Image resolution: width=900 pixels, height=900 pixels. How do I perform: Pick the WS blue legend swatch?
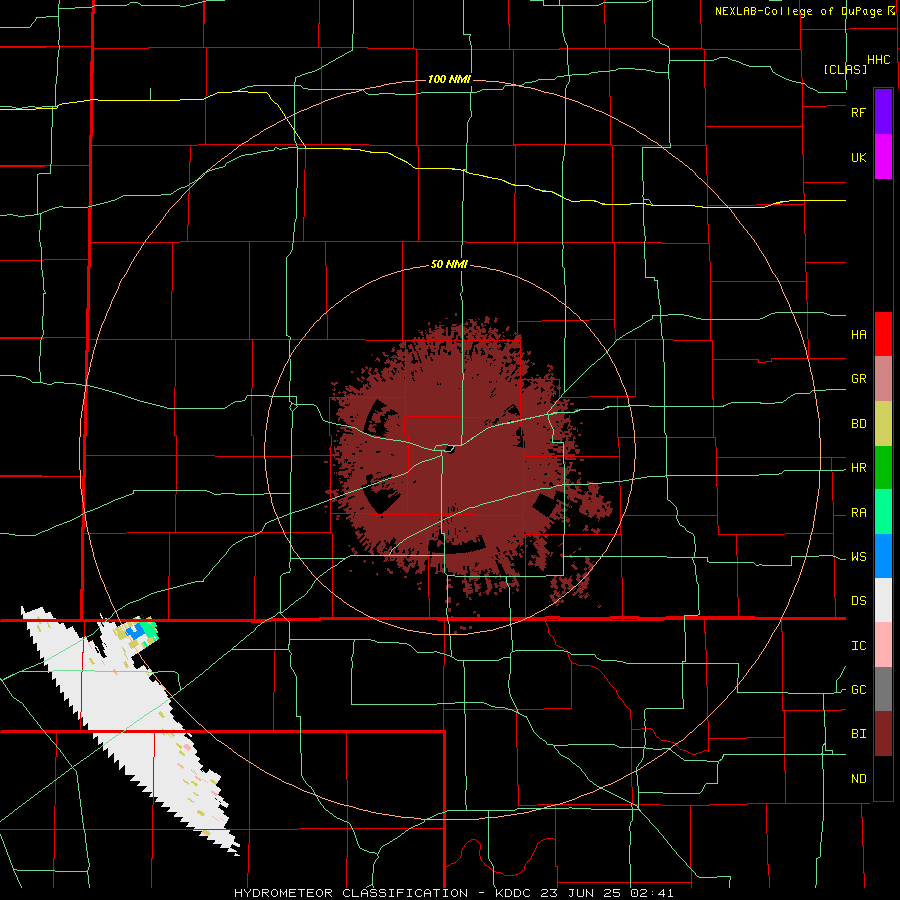[x=883, y=556]
